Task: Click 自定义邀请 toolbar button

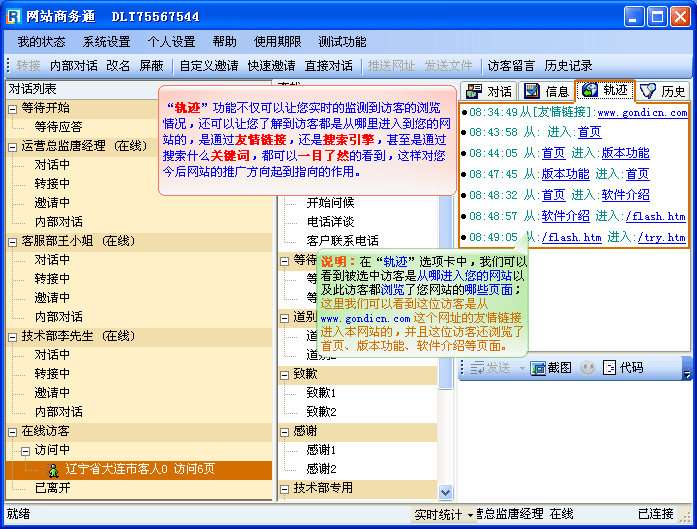Action: (209, 66)
